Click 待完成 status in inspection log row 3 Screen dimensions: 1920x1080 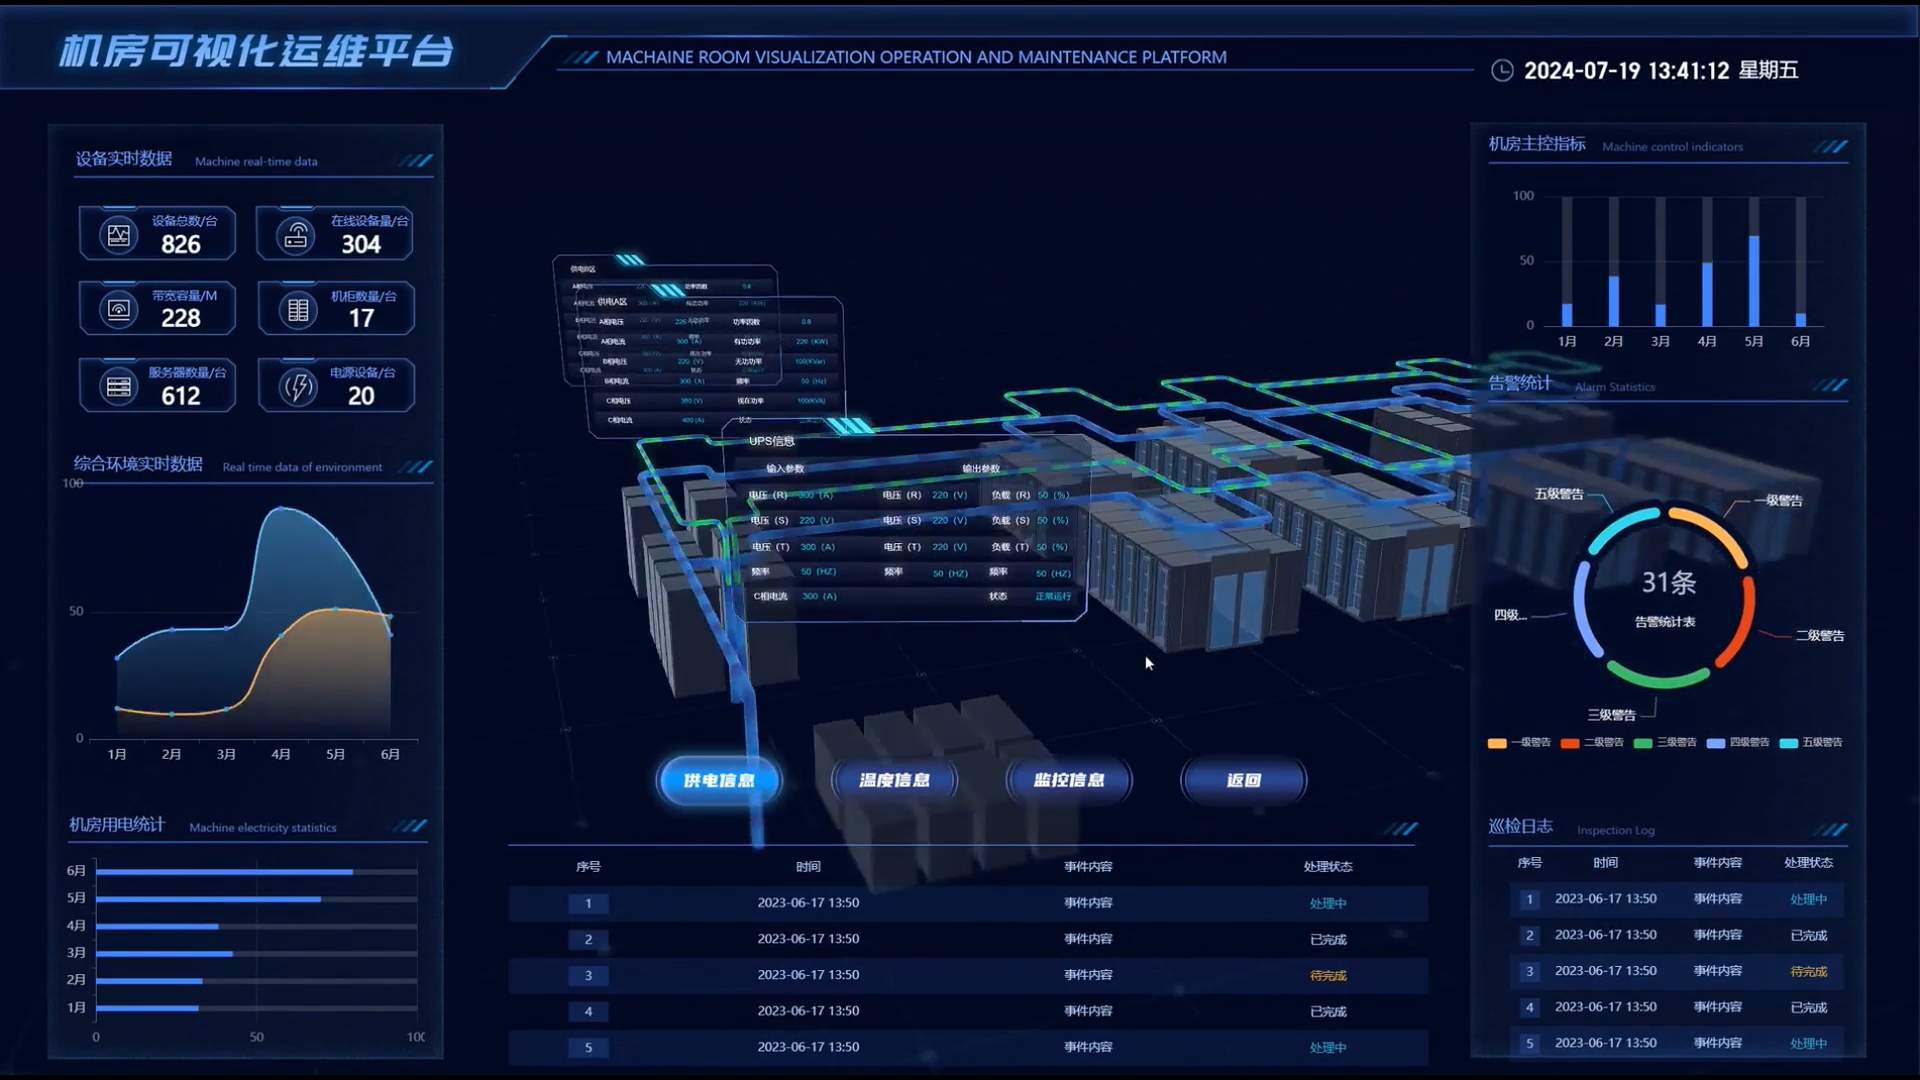(1808, 971)
